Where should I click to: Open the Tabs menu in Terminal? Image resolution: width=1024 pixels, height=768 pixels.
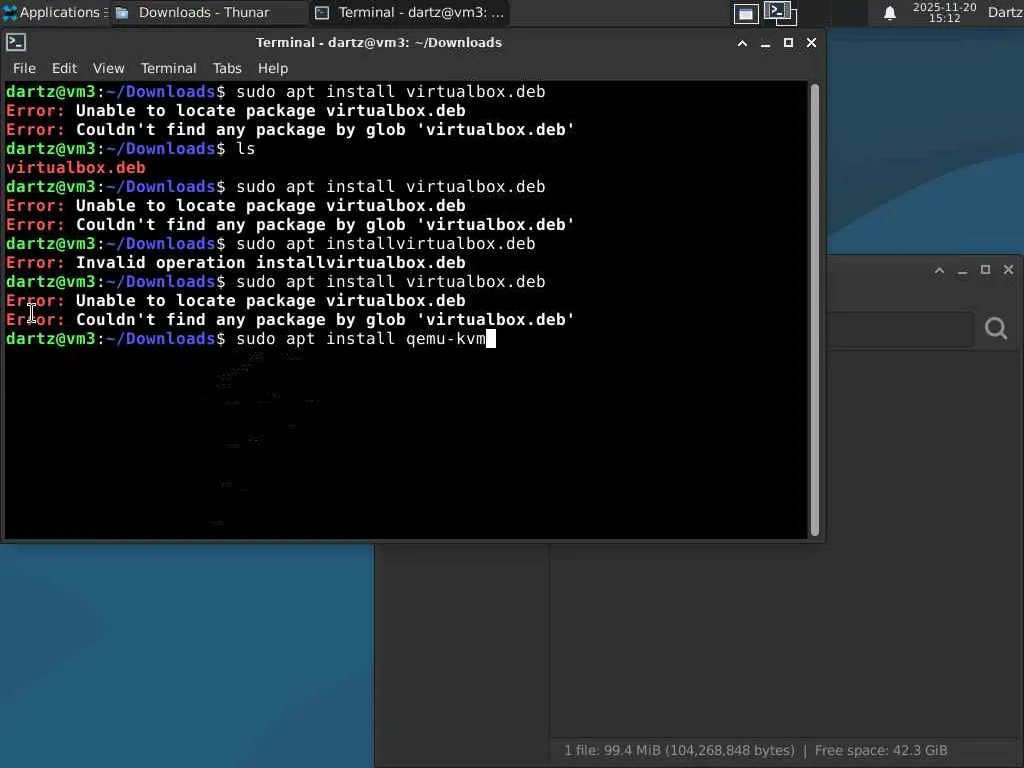[x=227, y=68]
